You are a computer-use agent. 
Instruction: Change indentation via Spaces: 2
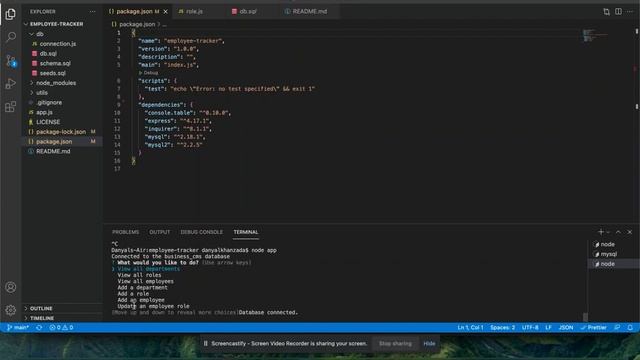pos(502,327)
